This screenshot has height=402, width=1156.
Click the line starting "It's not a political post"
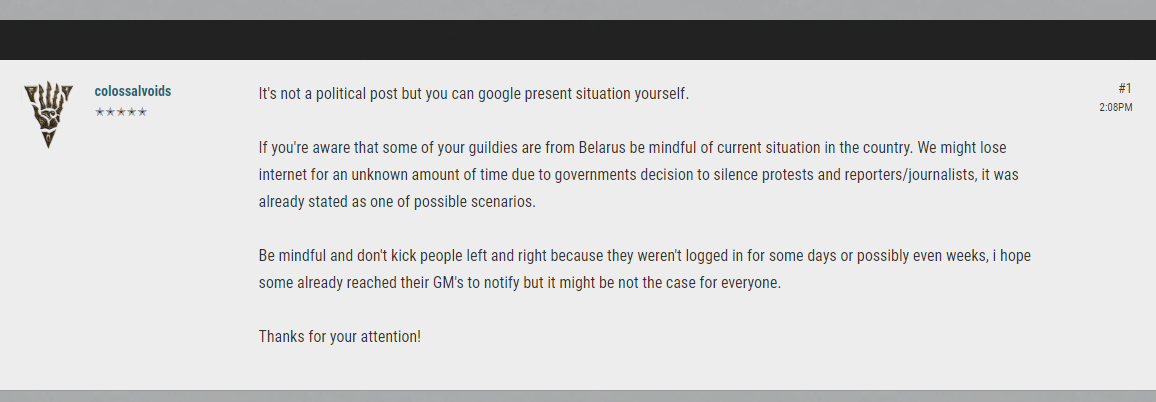[473, 94]
